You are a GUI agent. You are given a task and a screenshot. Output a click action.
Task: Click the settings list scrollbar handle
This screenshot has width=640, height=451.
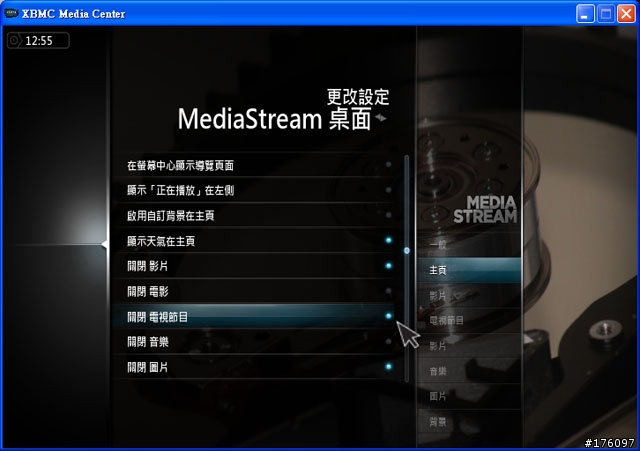coord(407,251)
